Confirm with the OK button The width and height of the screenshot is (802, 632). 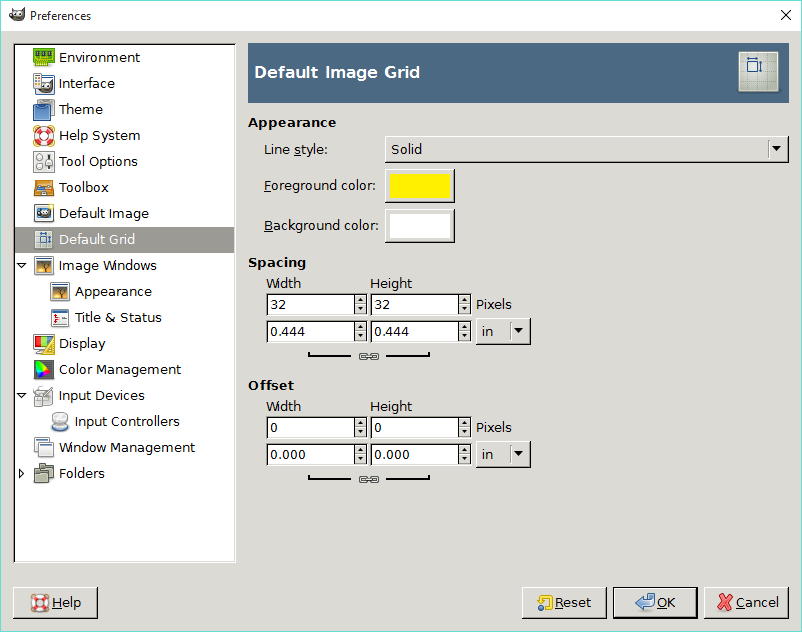tap(655, 603)
